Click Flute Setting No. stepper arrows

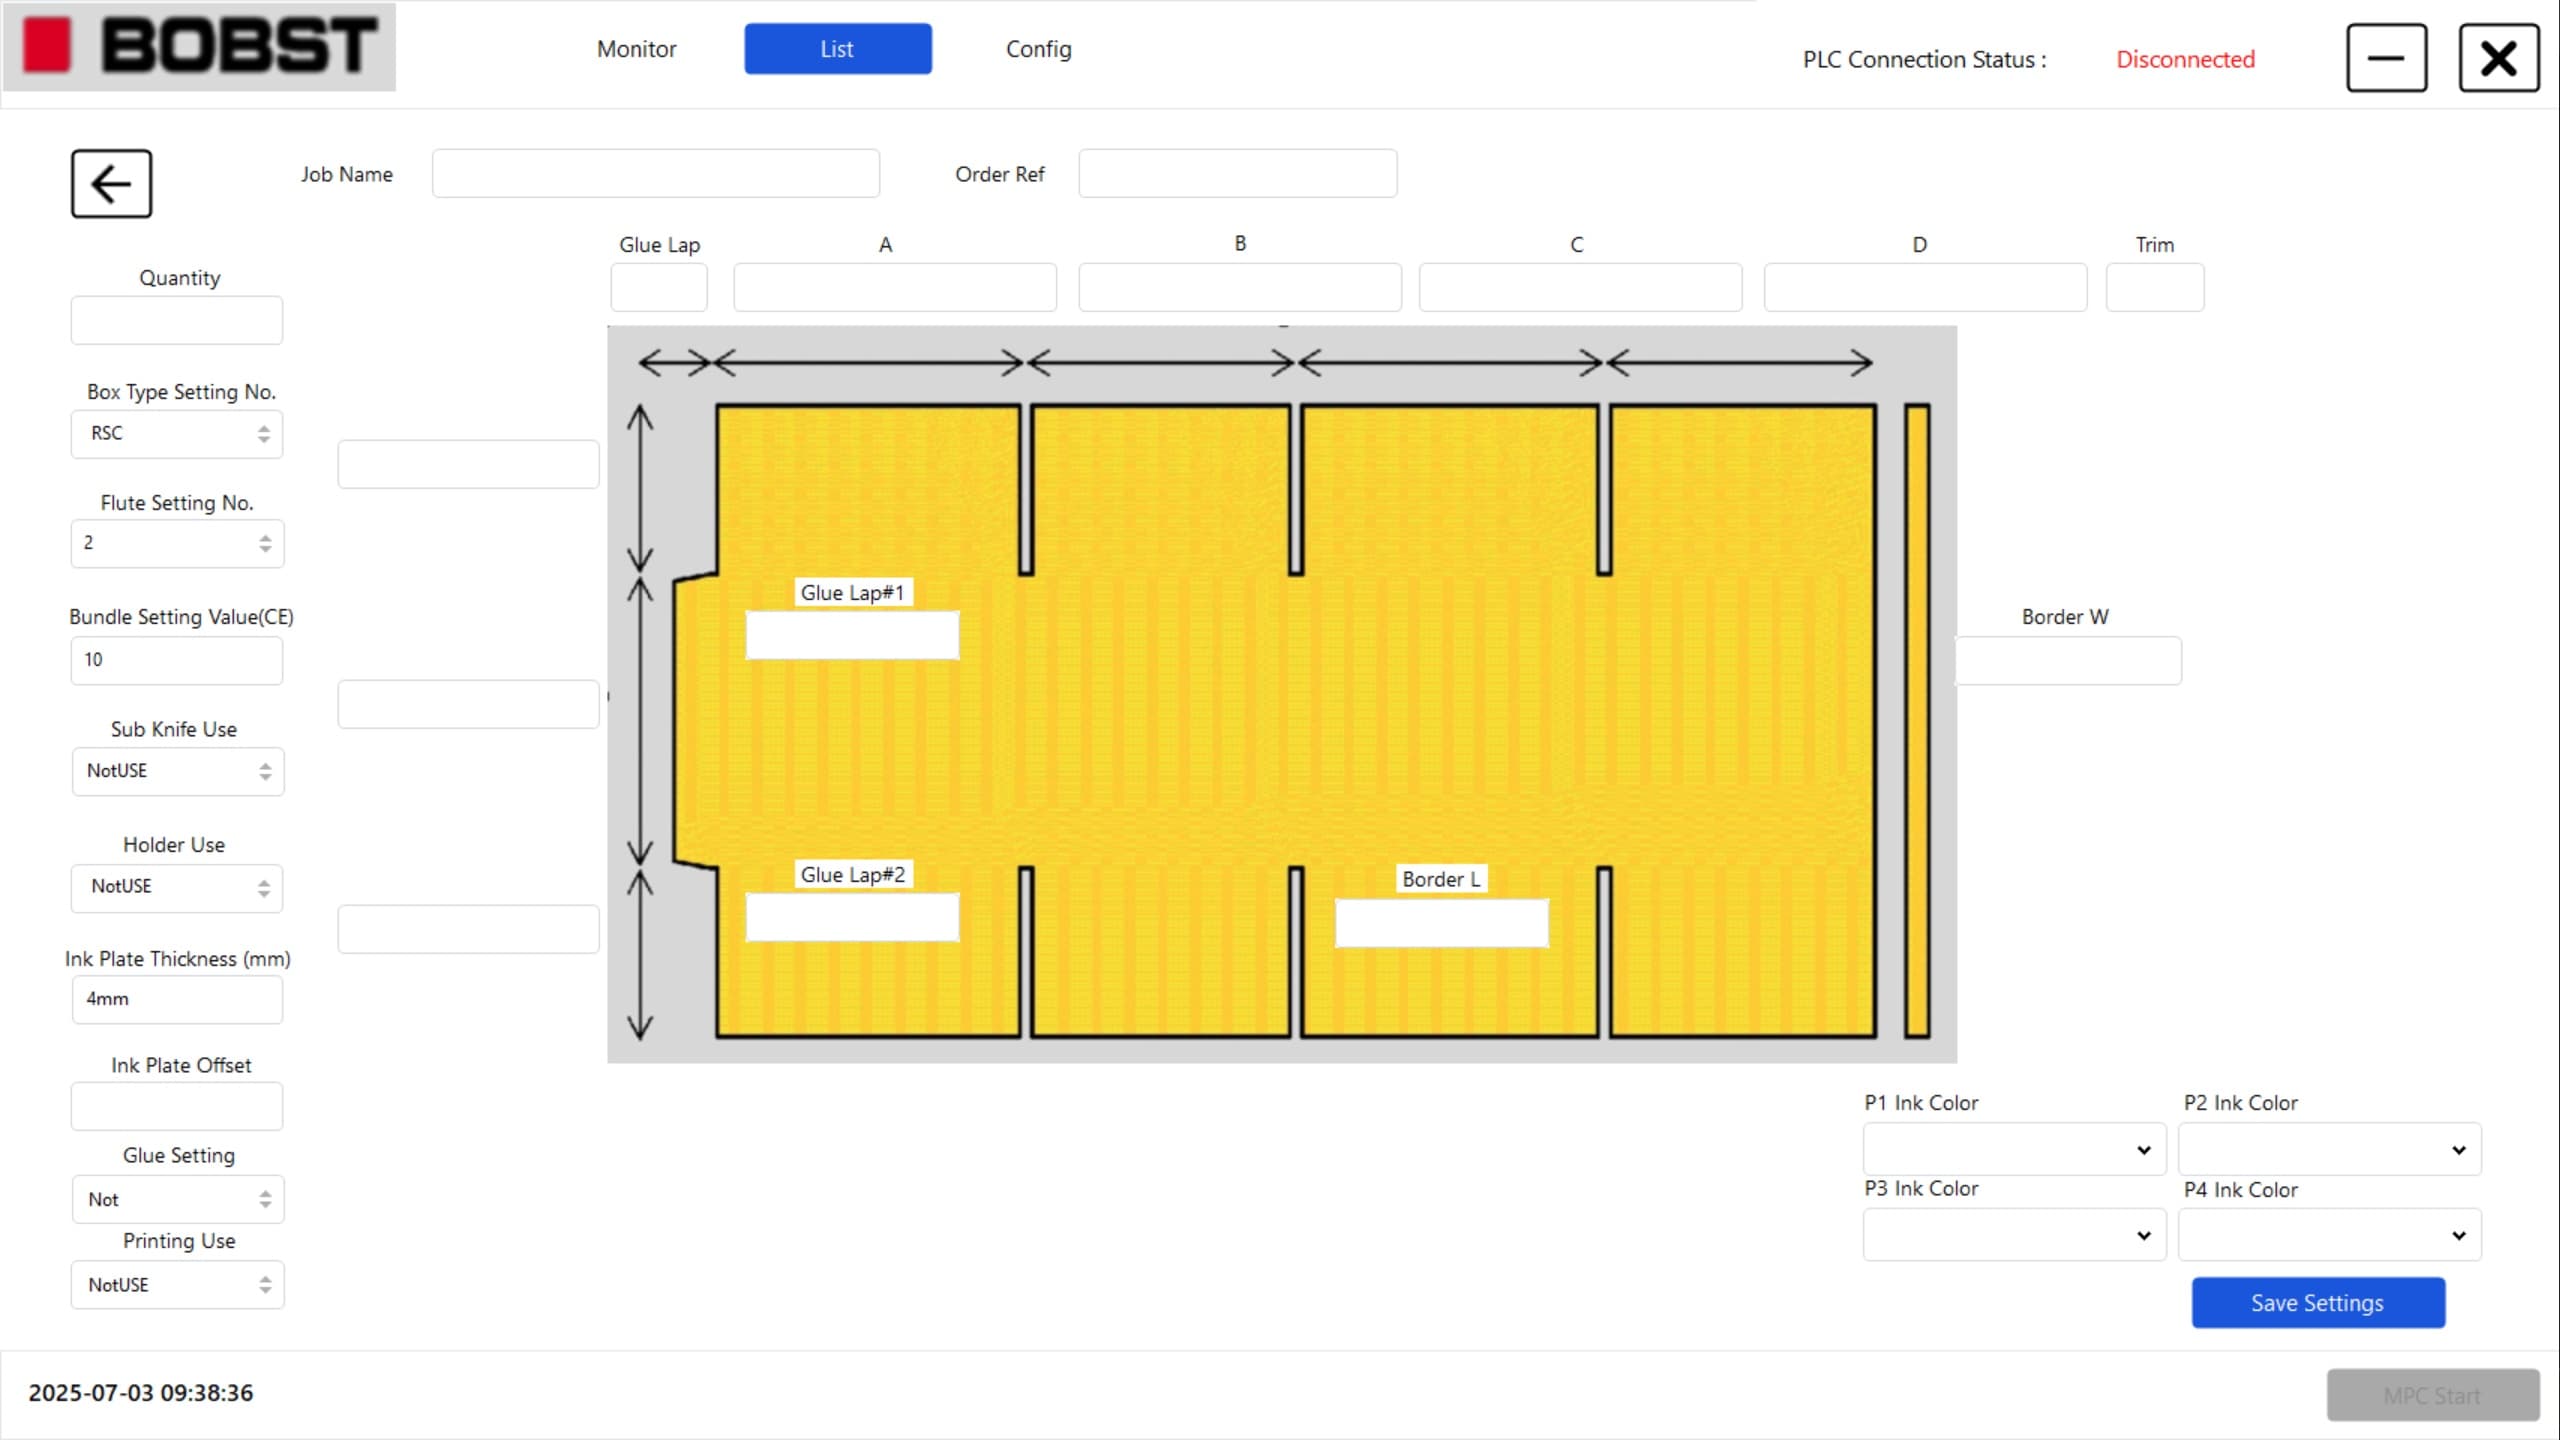[265, 543]
